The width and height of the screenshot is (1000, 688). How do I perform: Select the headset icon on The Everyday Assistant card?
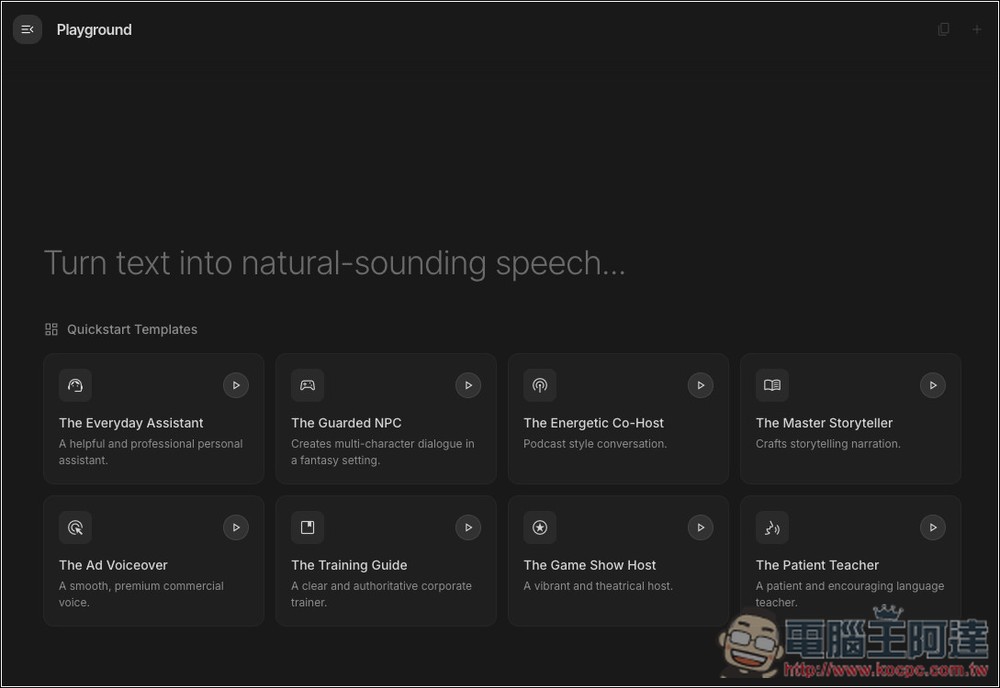[x=75, y=385]
